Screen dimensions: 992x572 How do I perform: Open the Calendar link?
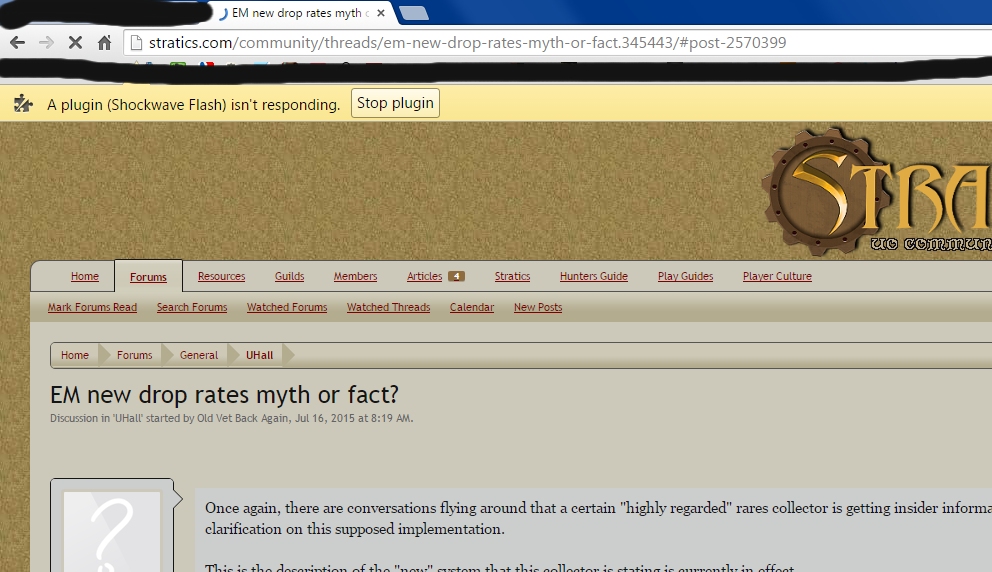tap(472, 308)
